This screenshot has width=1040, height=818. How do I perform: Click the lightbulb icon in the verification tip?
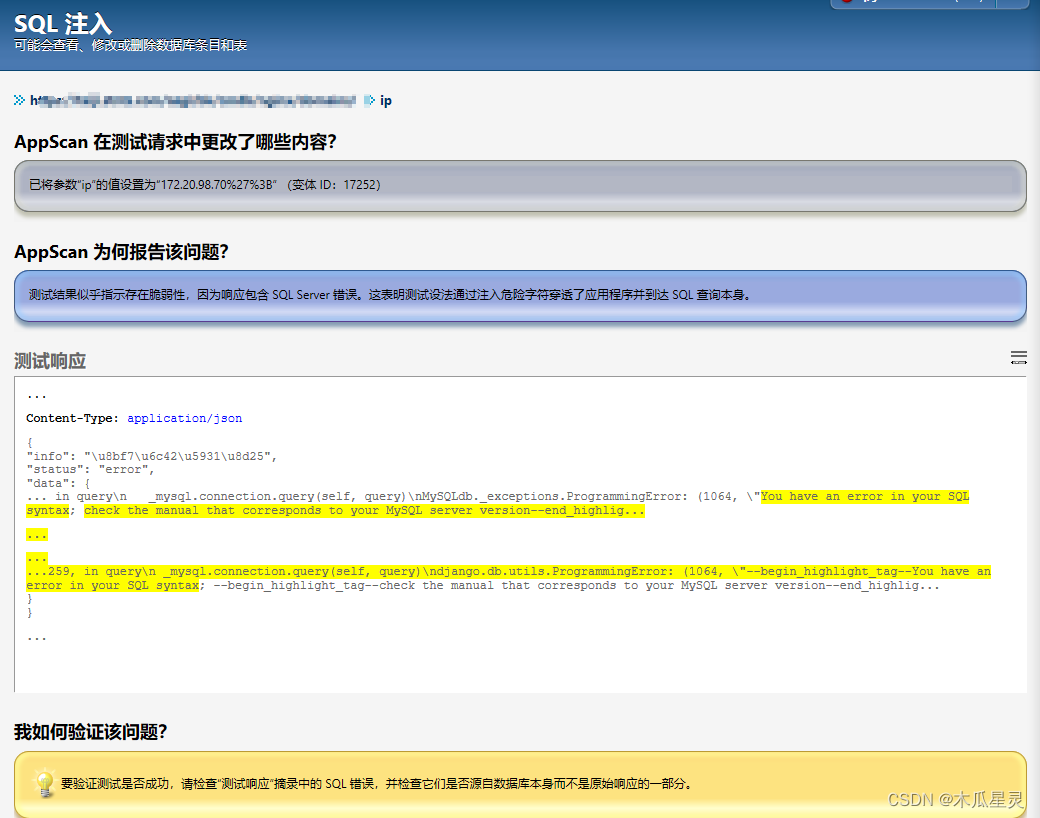[x=44, y=784]
